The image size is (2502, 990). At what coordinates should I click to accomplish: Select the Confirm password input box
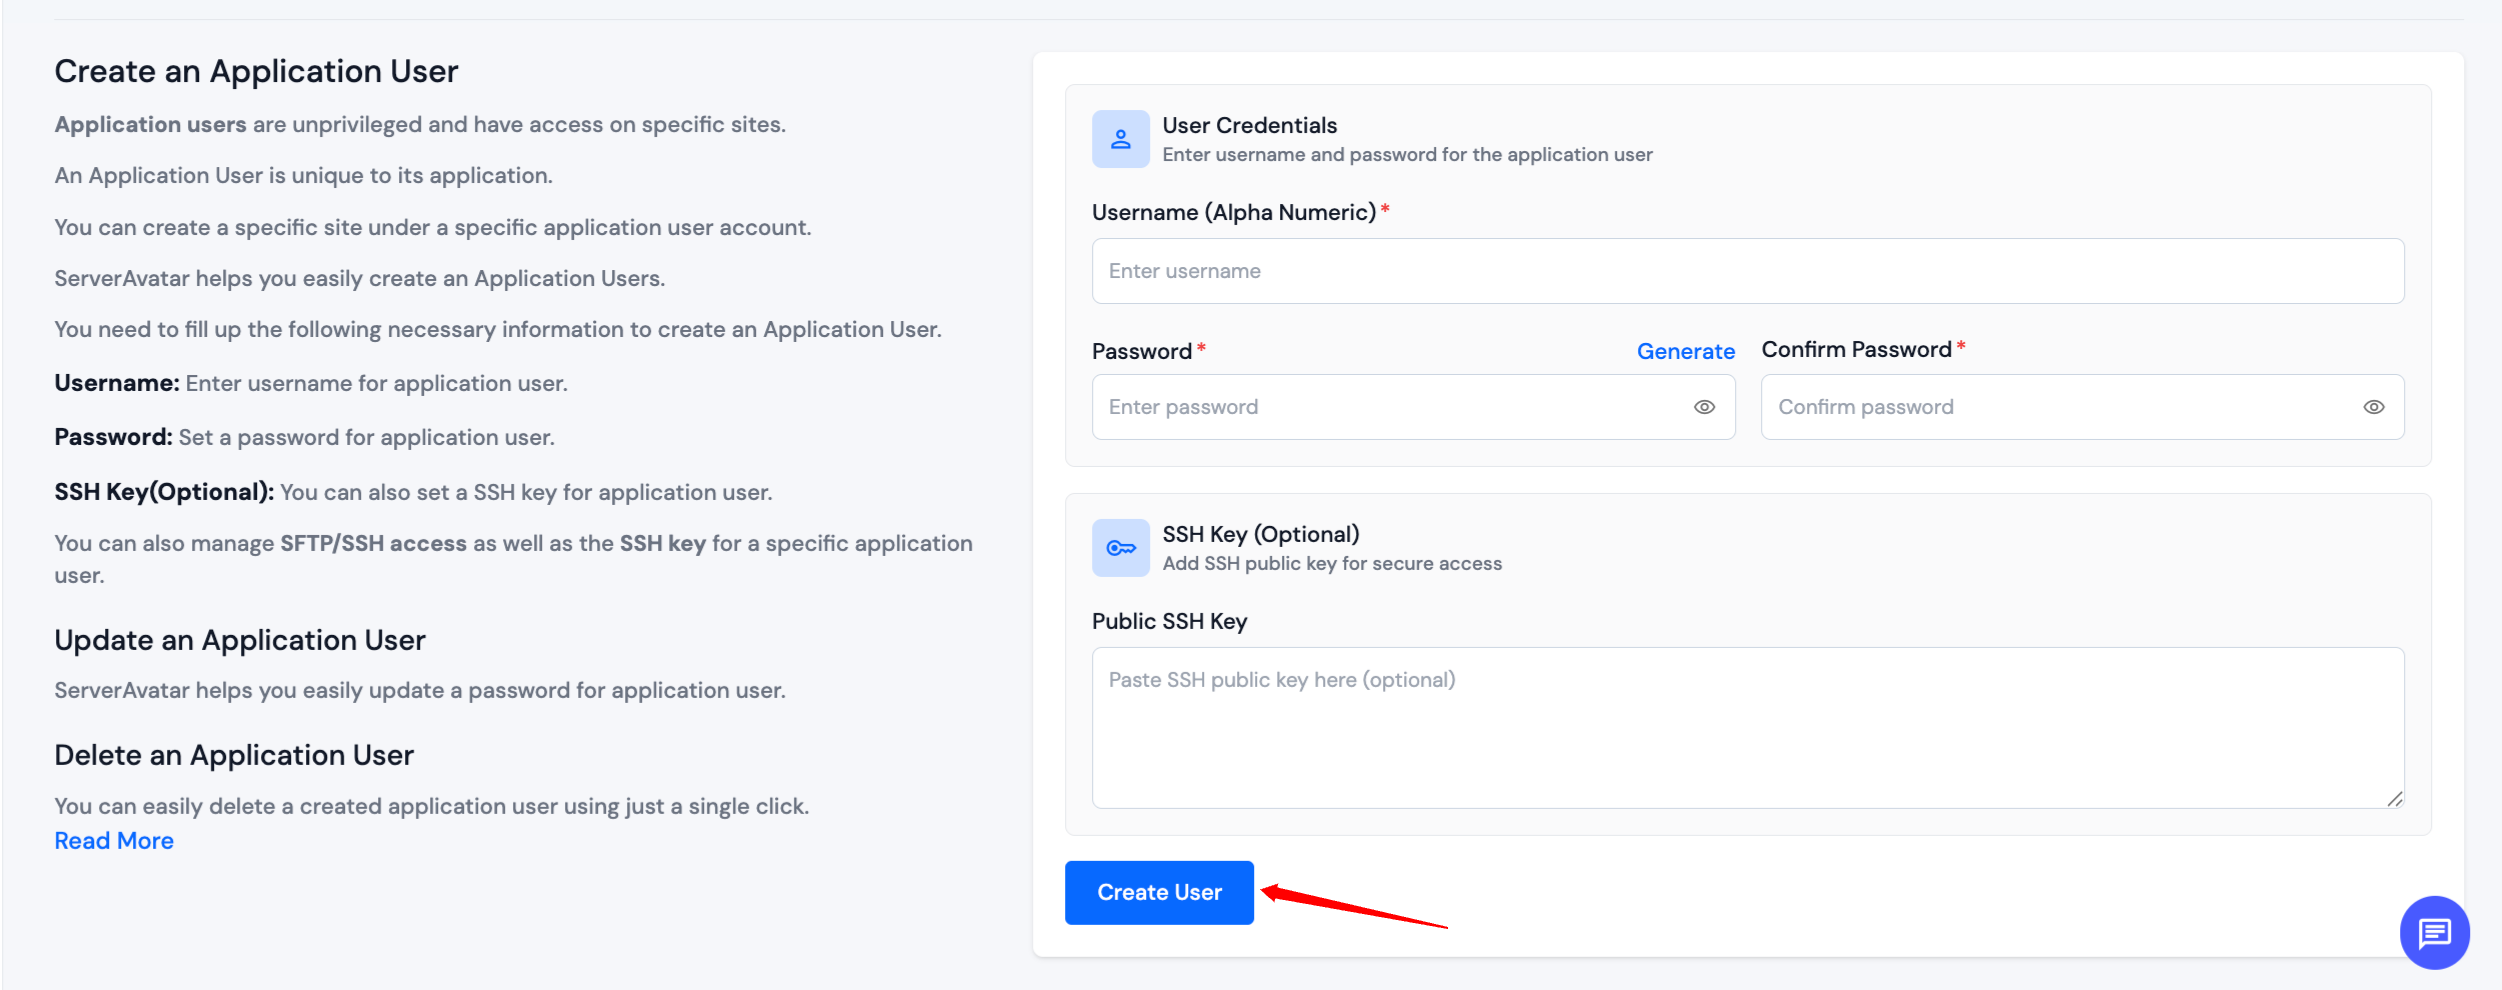(2060, 407)
